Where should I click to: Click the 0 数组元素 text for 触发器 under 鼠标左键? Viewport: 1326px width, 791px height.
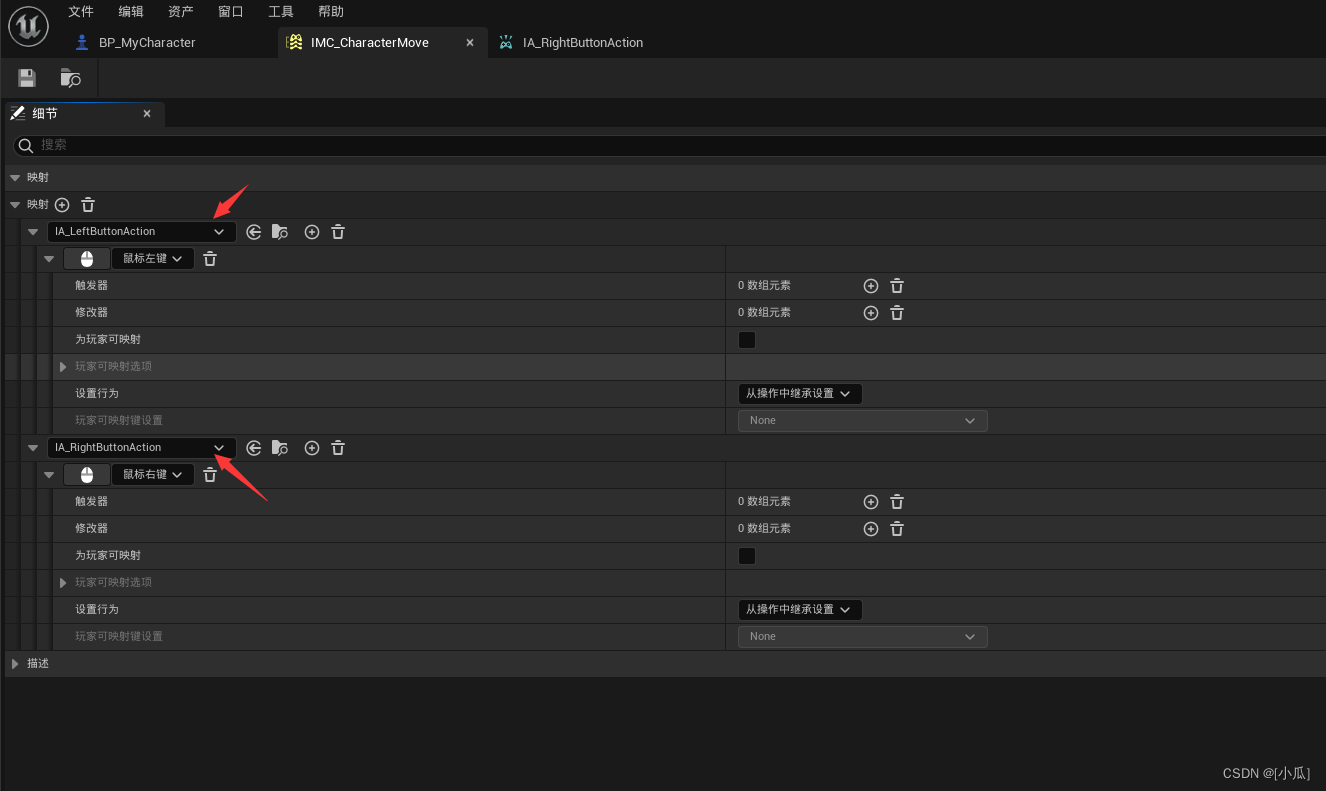click(764, 286)
